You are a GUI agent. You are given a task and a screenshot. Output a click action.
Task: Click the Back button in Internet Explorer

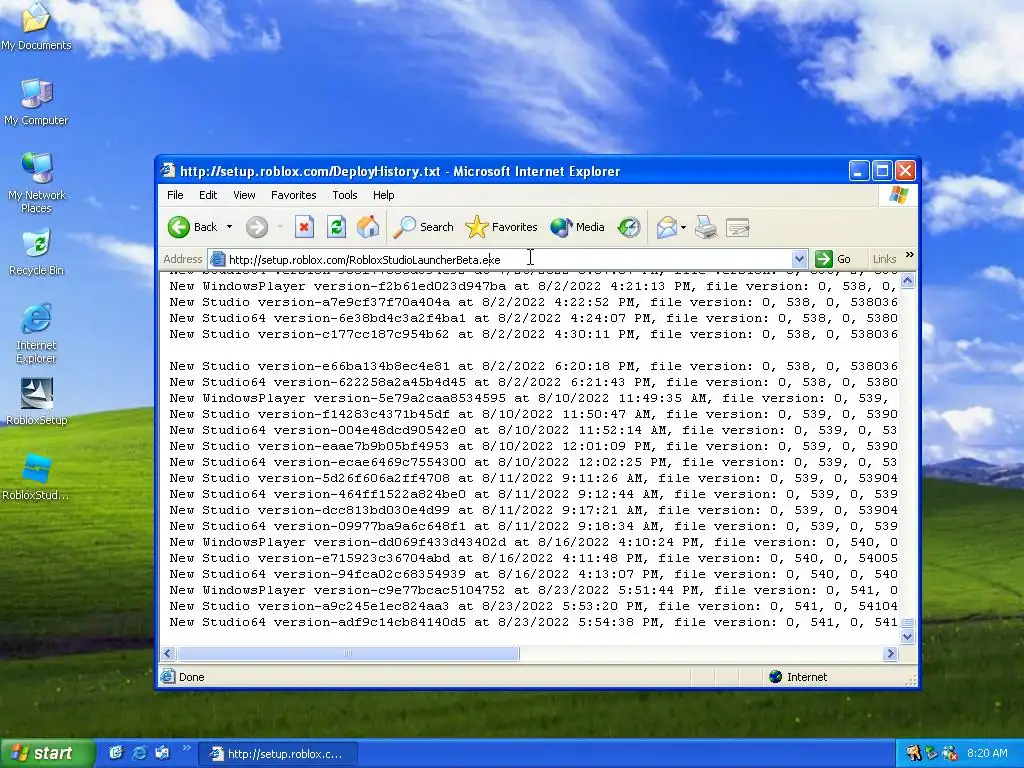tap(192, 227)
